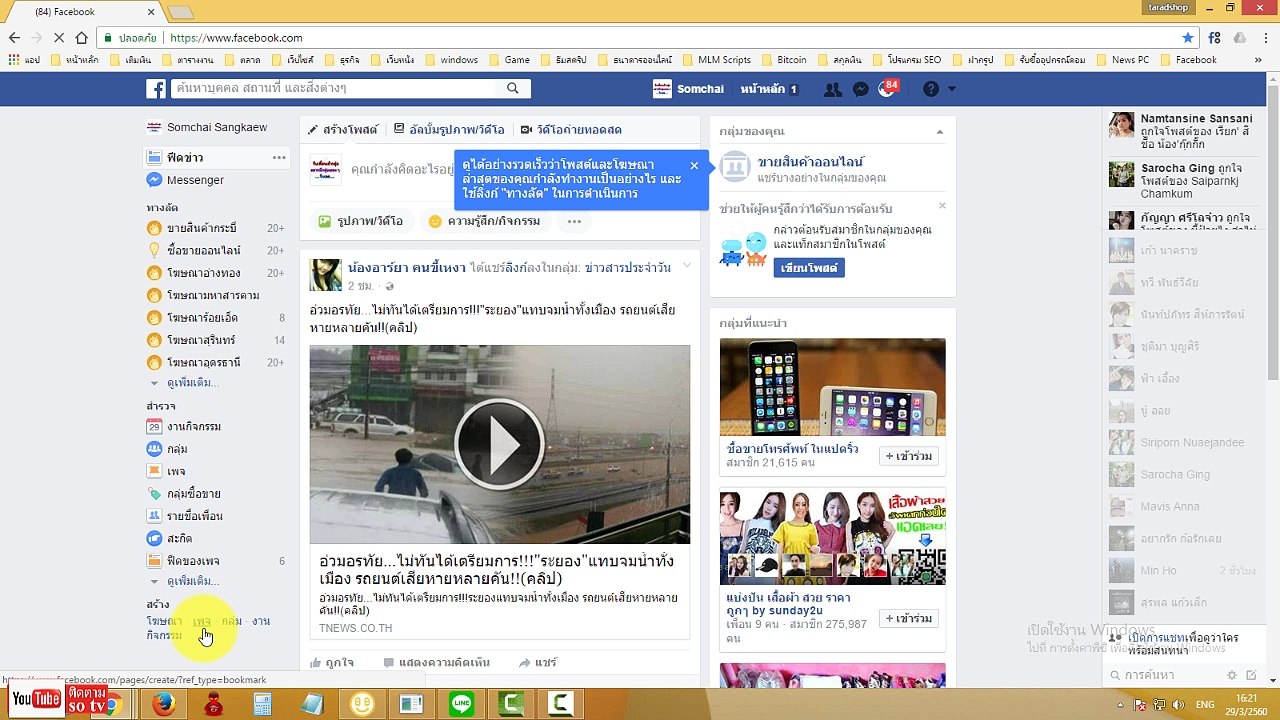Click the Facebook search input field
The width and height of the screenshot is (1280, 720).
pos(335,88)
